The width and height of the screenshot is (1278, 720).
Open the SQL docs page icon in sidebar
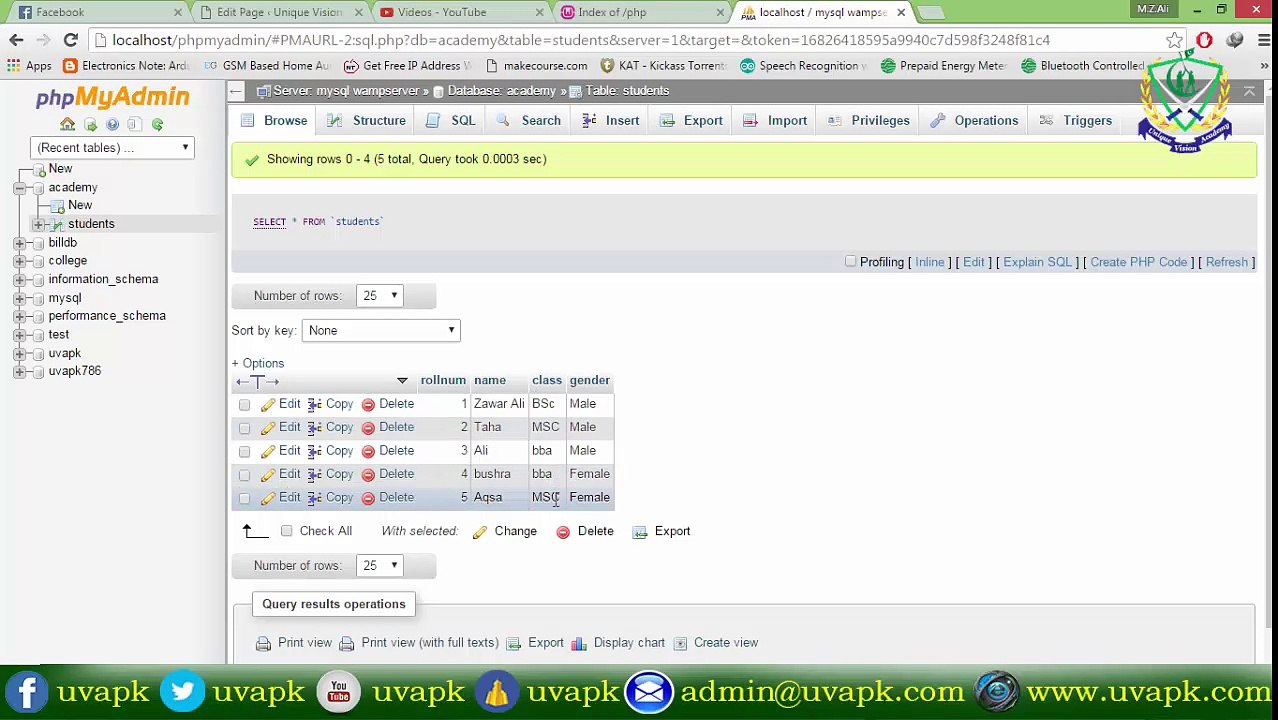pyautogui.click(x=134, y=125)
